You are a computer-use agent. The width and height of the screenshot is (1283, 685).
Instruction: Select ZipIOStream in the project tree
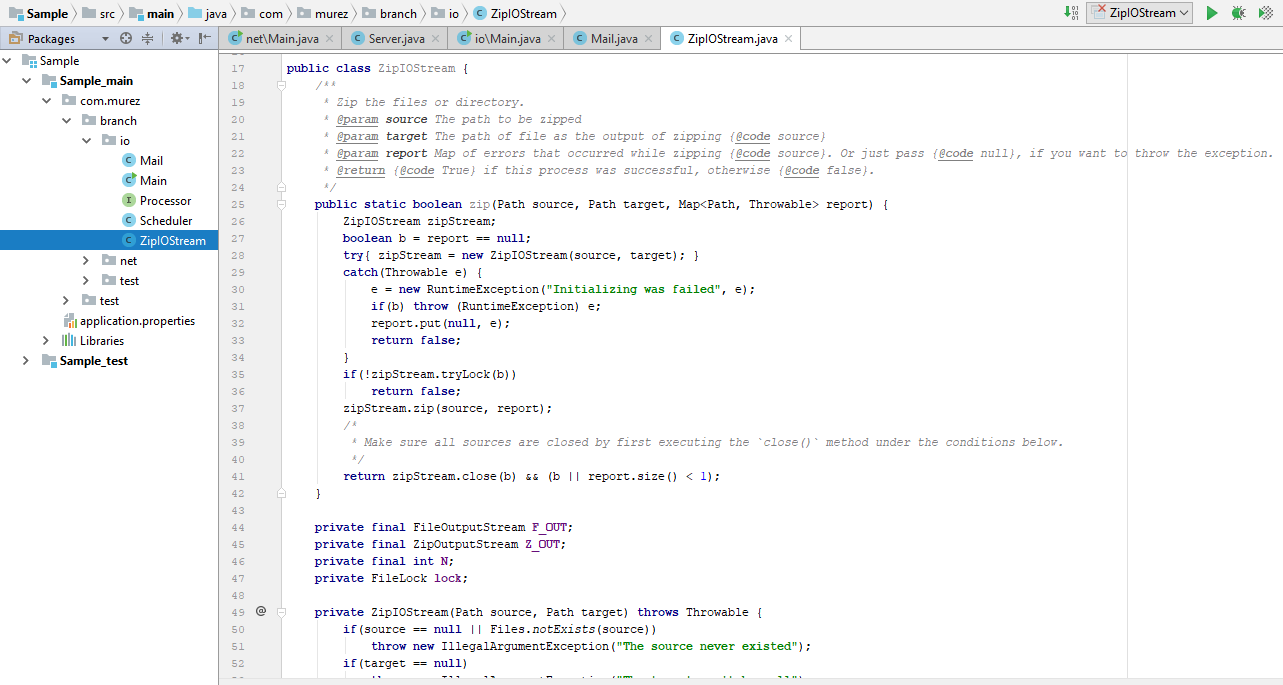[x=109, y=241]
